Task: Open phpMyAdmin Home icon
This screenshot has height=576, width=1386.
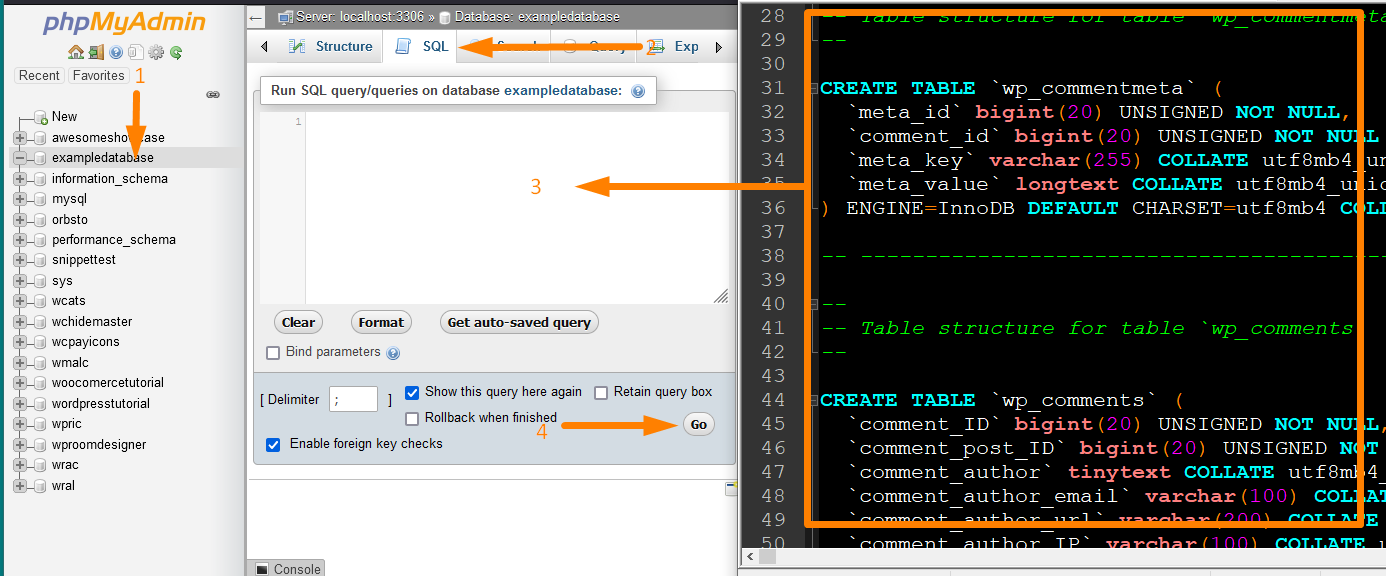Action: coord(76,52)
